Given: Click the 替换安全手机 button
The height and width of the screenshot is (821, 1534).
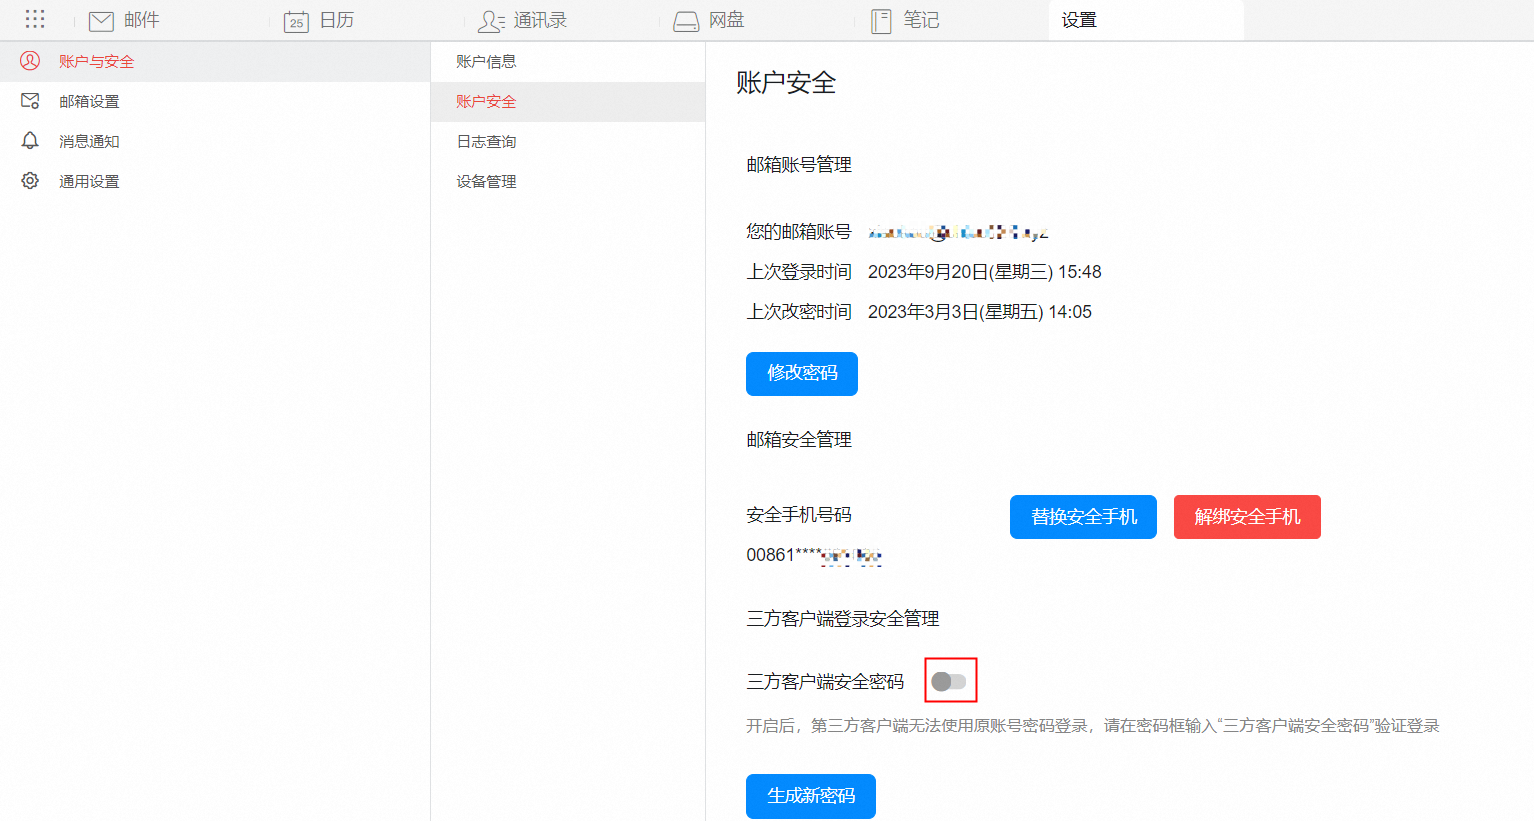Looking at the screenshot, I should pos(1083,517).
